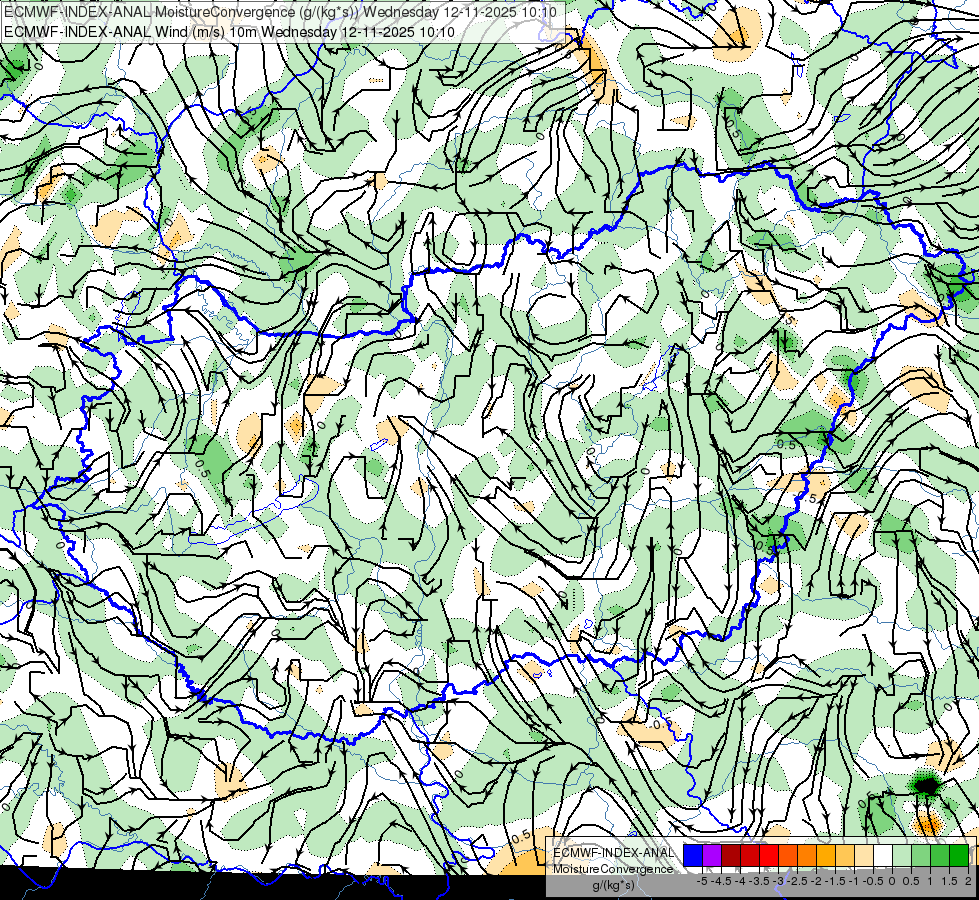This screenshot has height=900, width=979.
Task: Click the legend value -4
Action: coord(740,881)
